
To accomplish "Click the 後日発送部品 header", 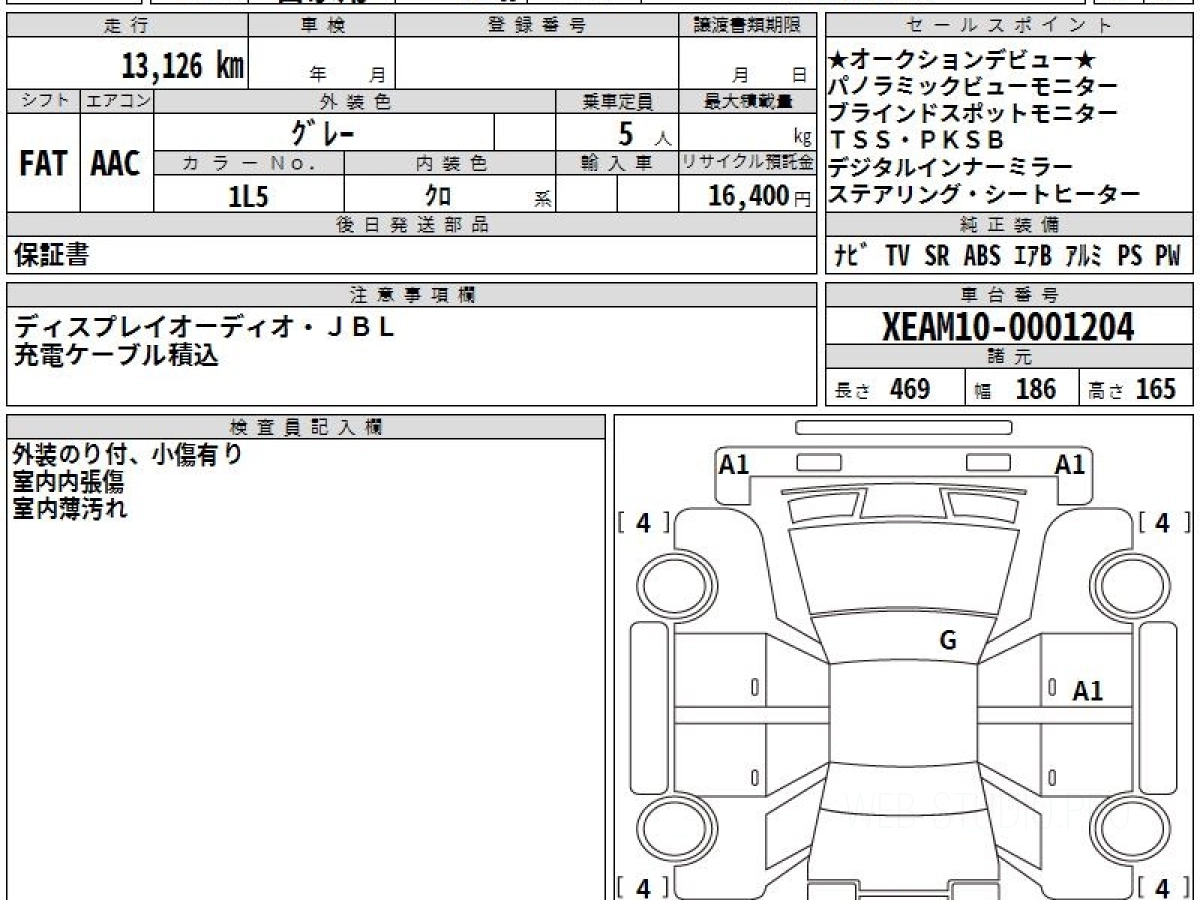I will coord(412,225).
